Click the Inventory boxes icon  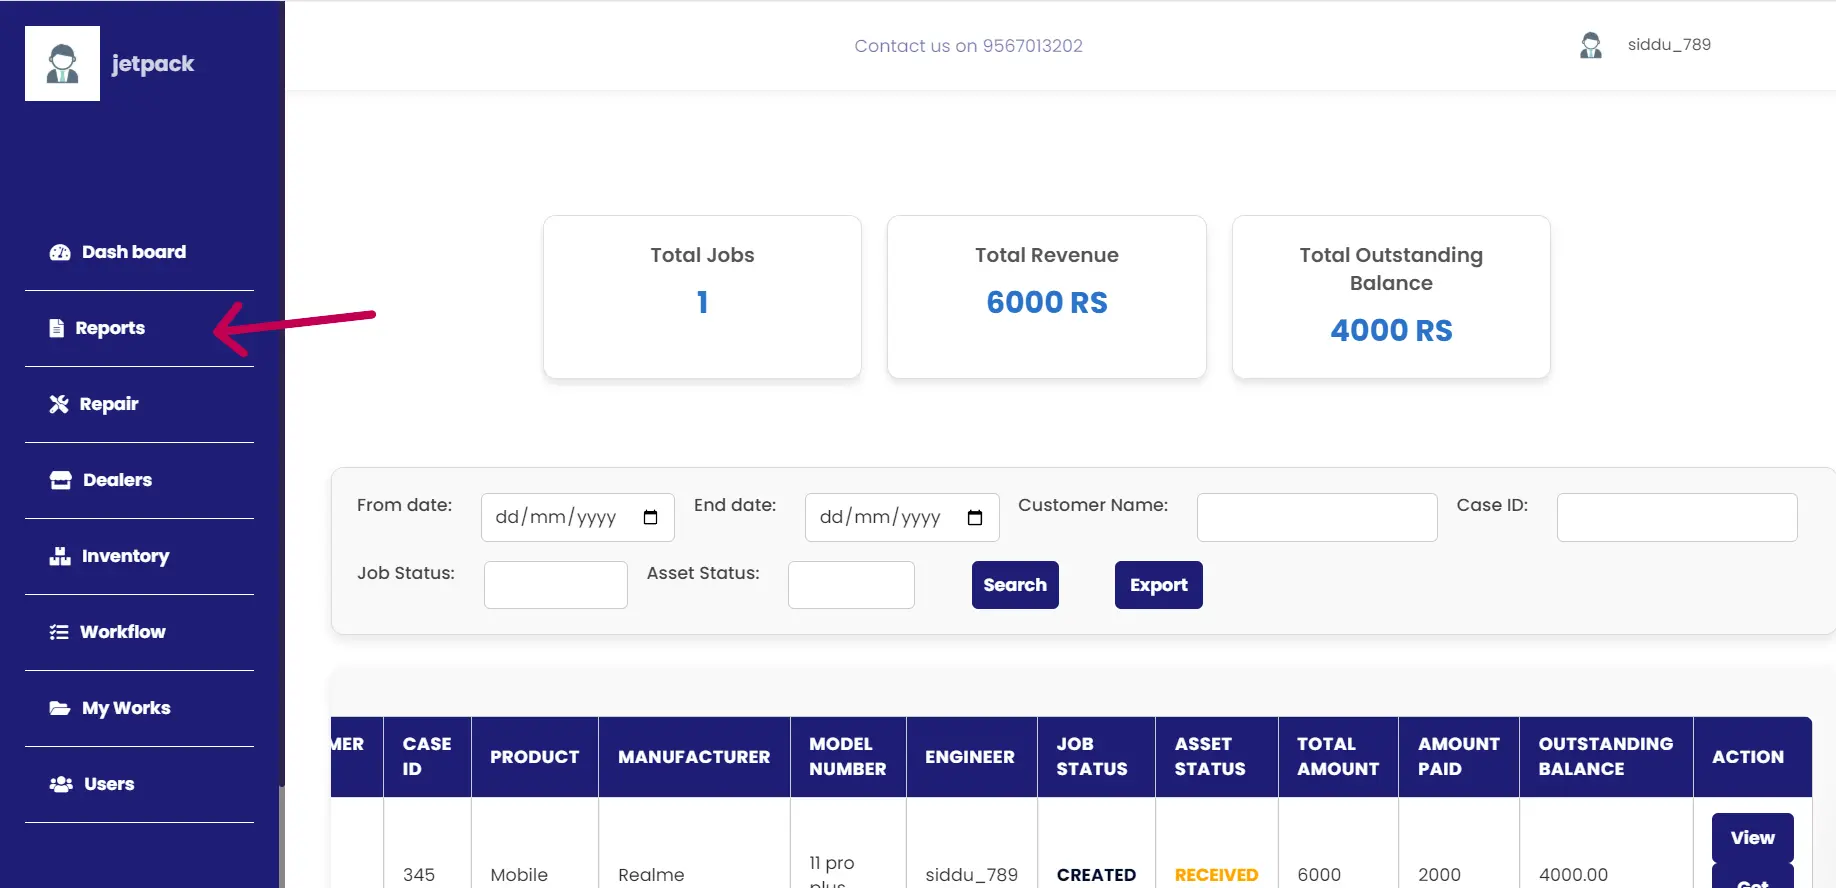click(60, 556)
